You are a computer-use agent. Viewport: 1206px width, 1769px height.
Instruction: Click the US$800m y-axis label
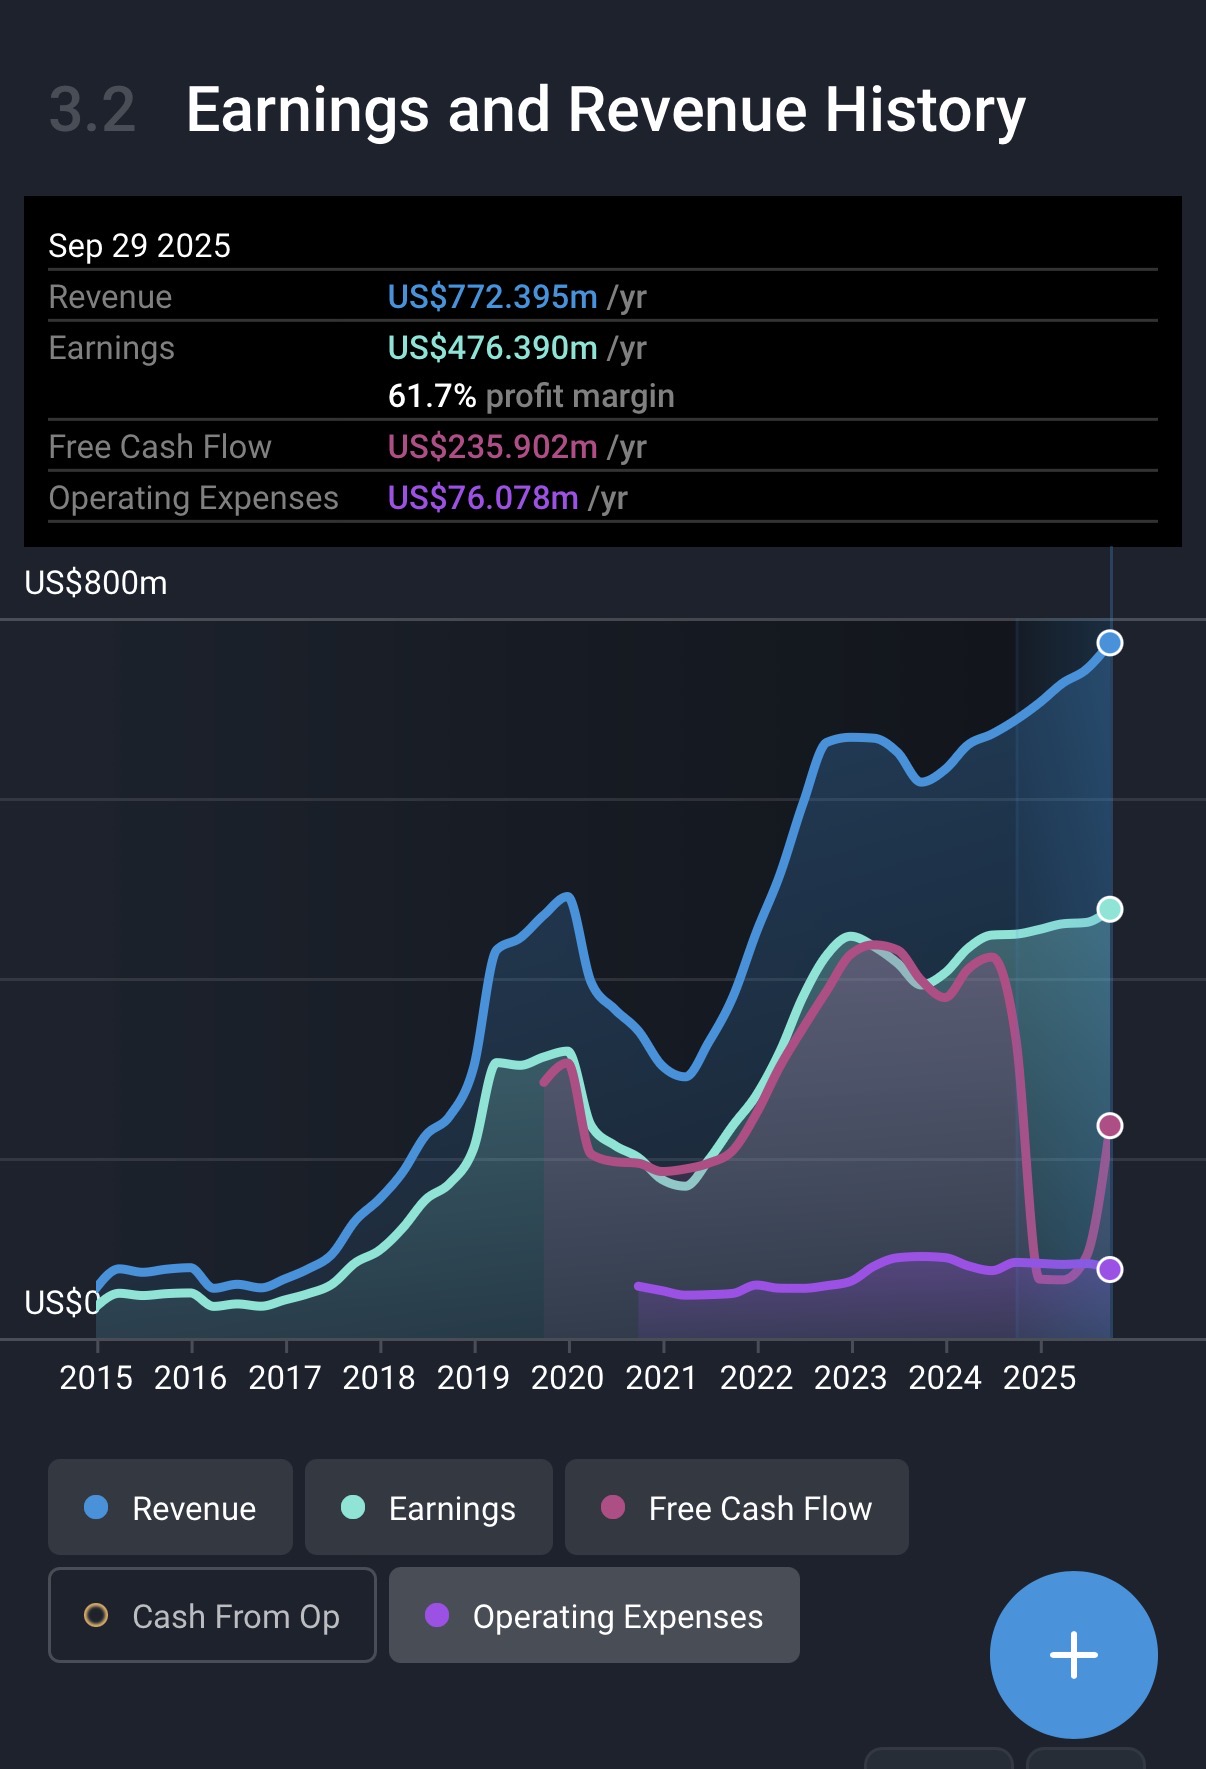click(96, 583)
